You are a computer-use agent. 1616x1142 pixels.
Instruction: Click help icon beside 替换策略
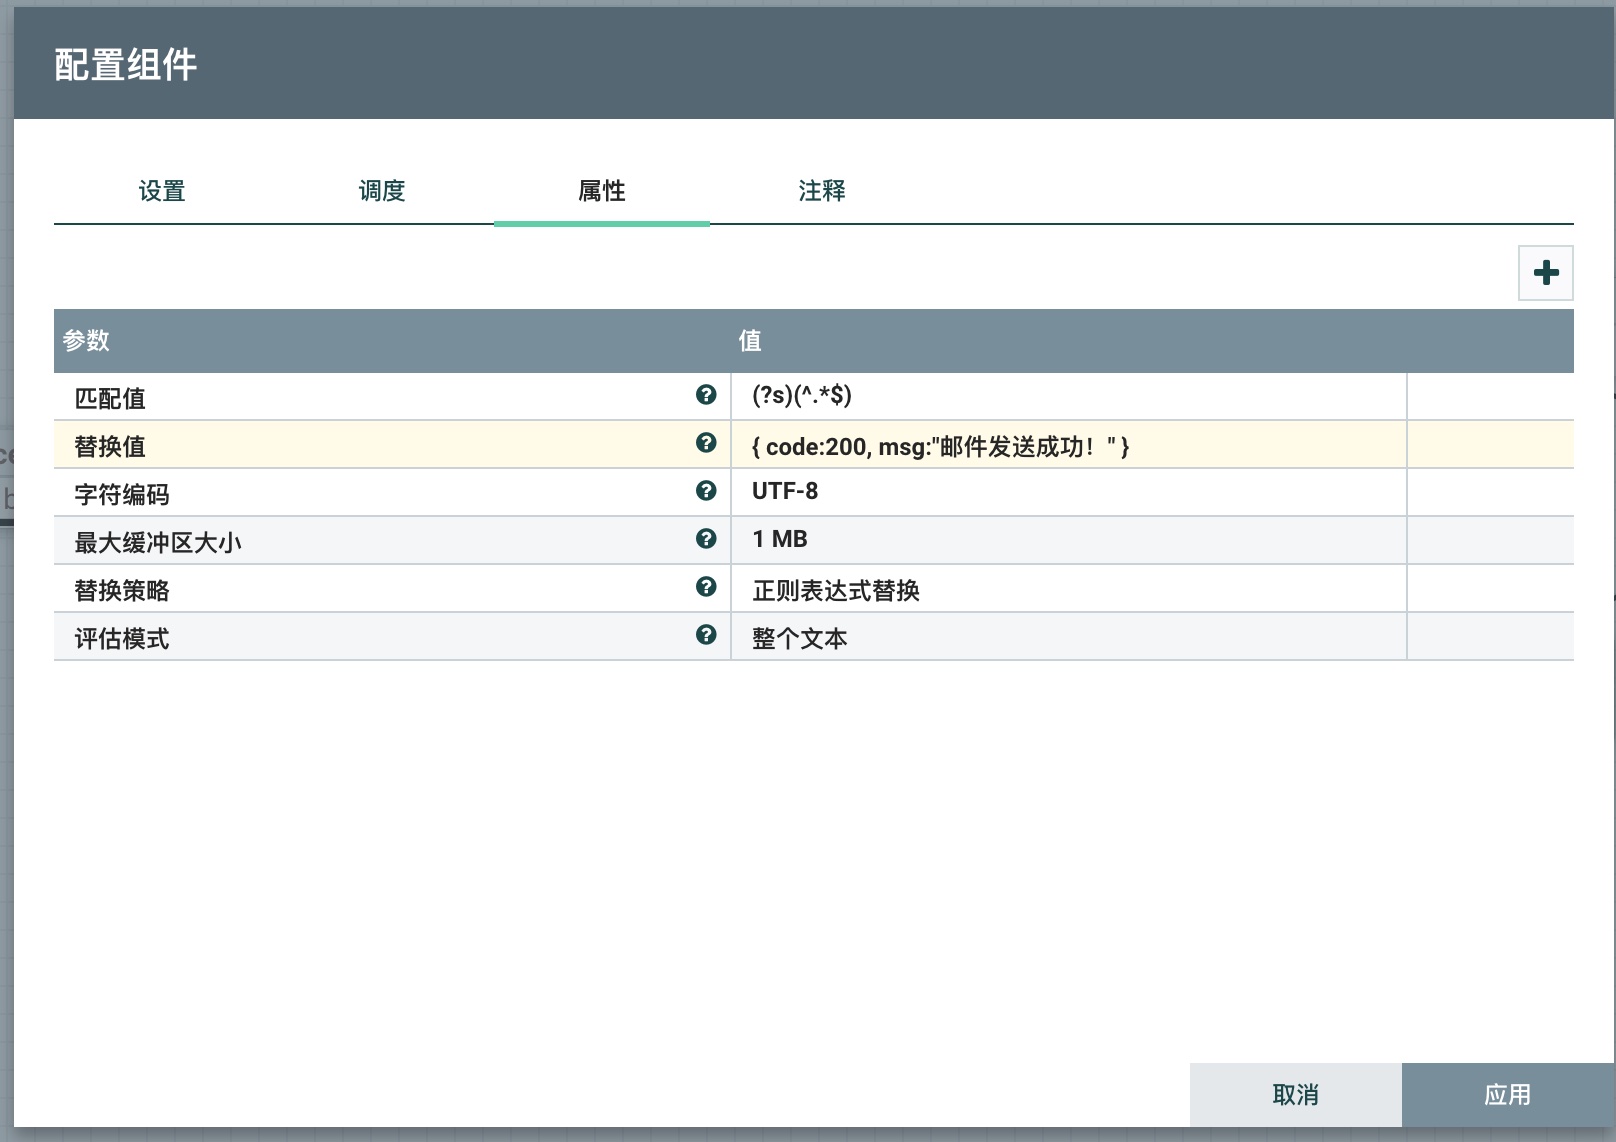(706, 587)
